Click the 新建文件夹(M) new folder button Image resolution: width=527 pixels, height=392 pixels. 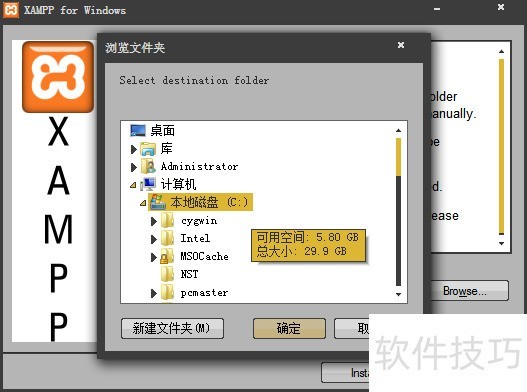pos(172,328)
